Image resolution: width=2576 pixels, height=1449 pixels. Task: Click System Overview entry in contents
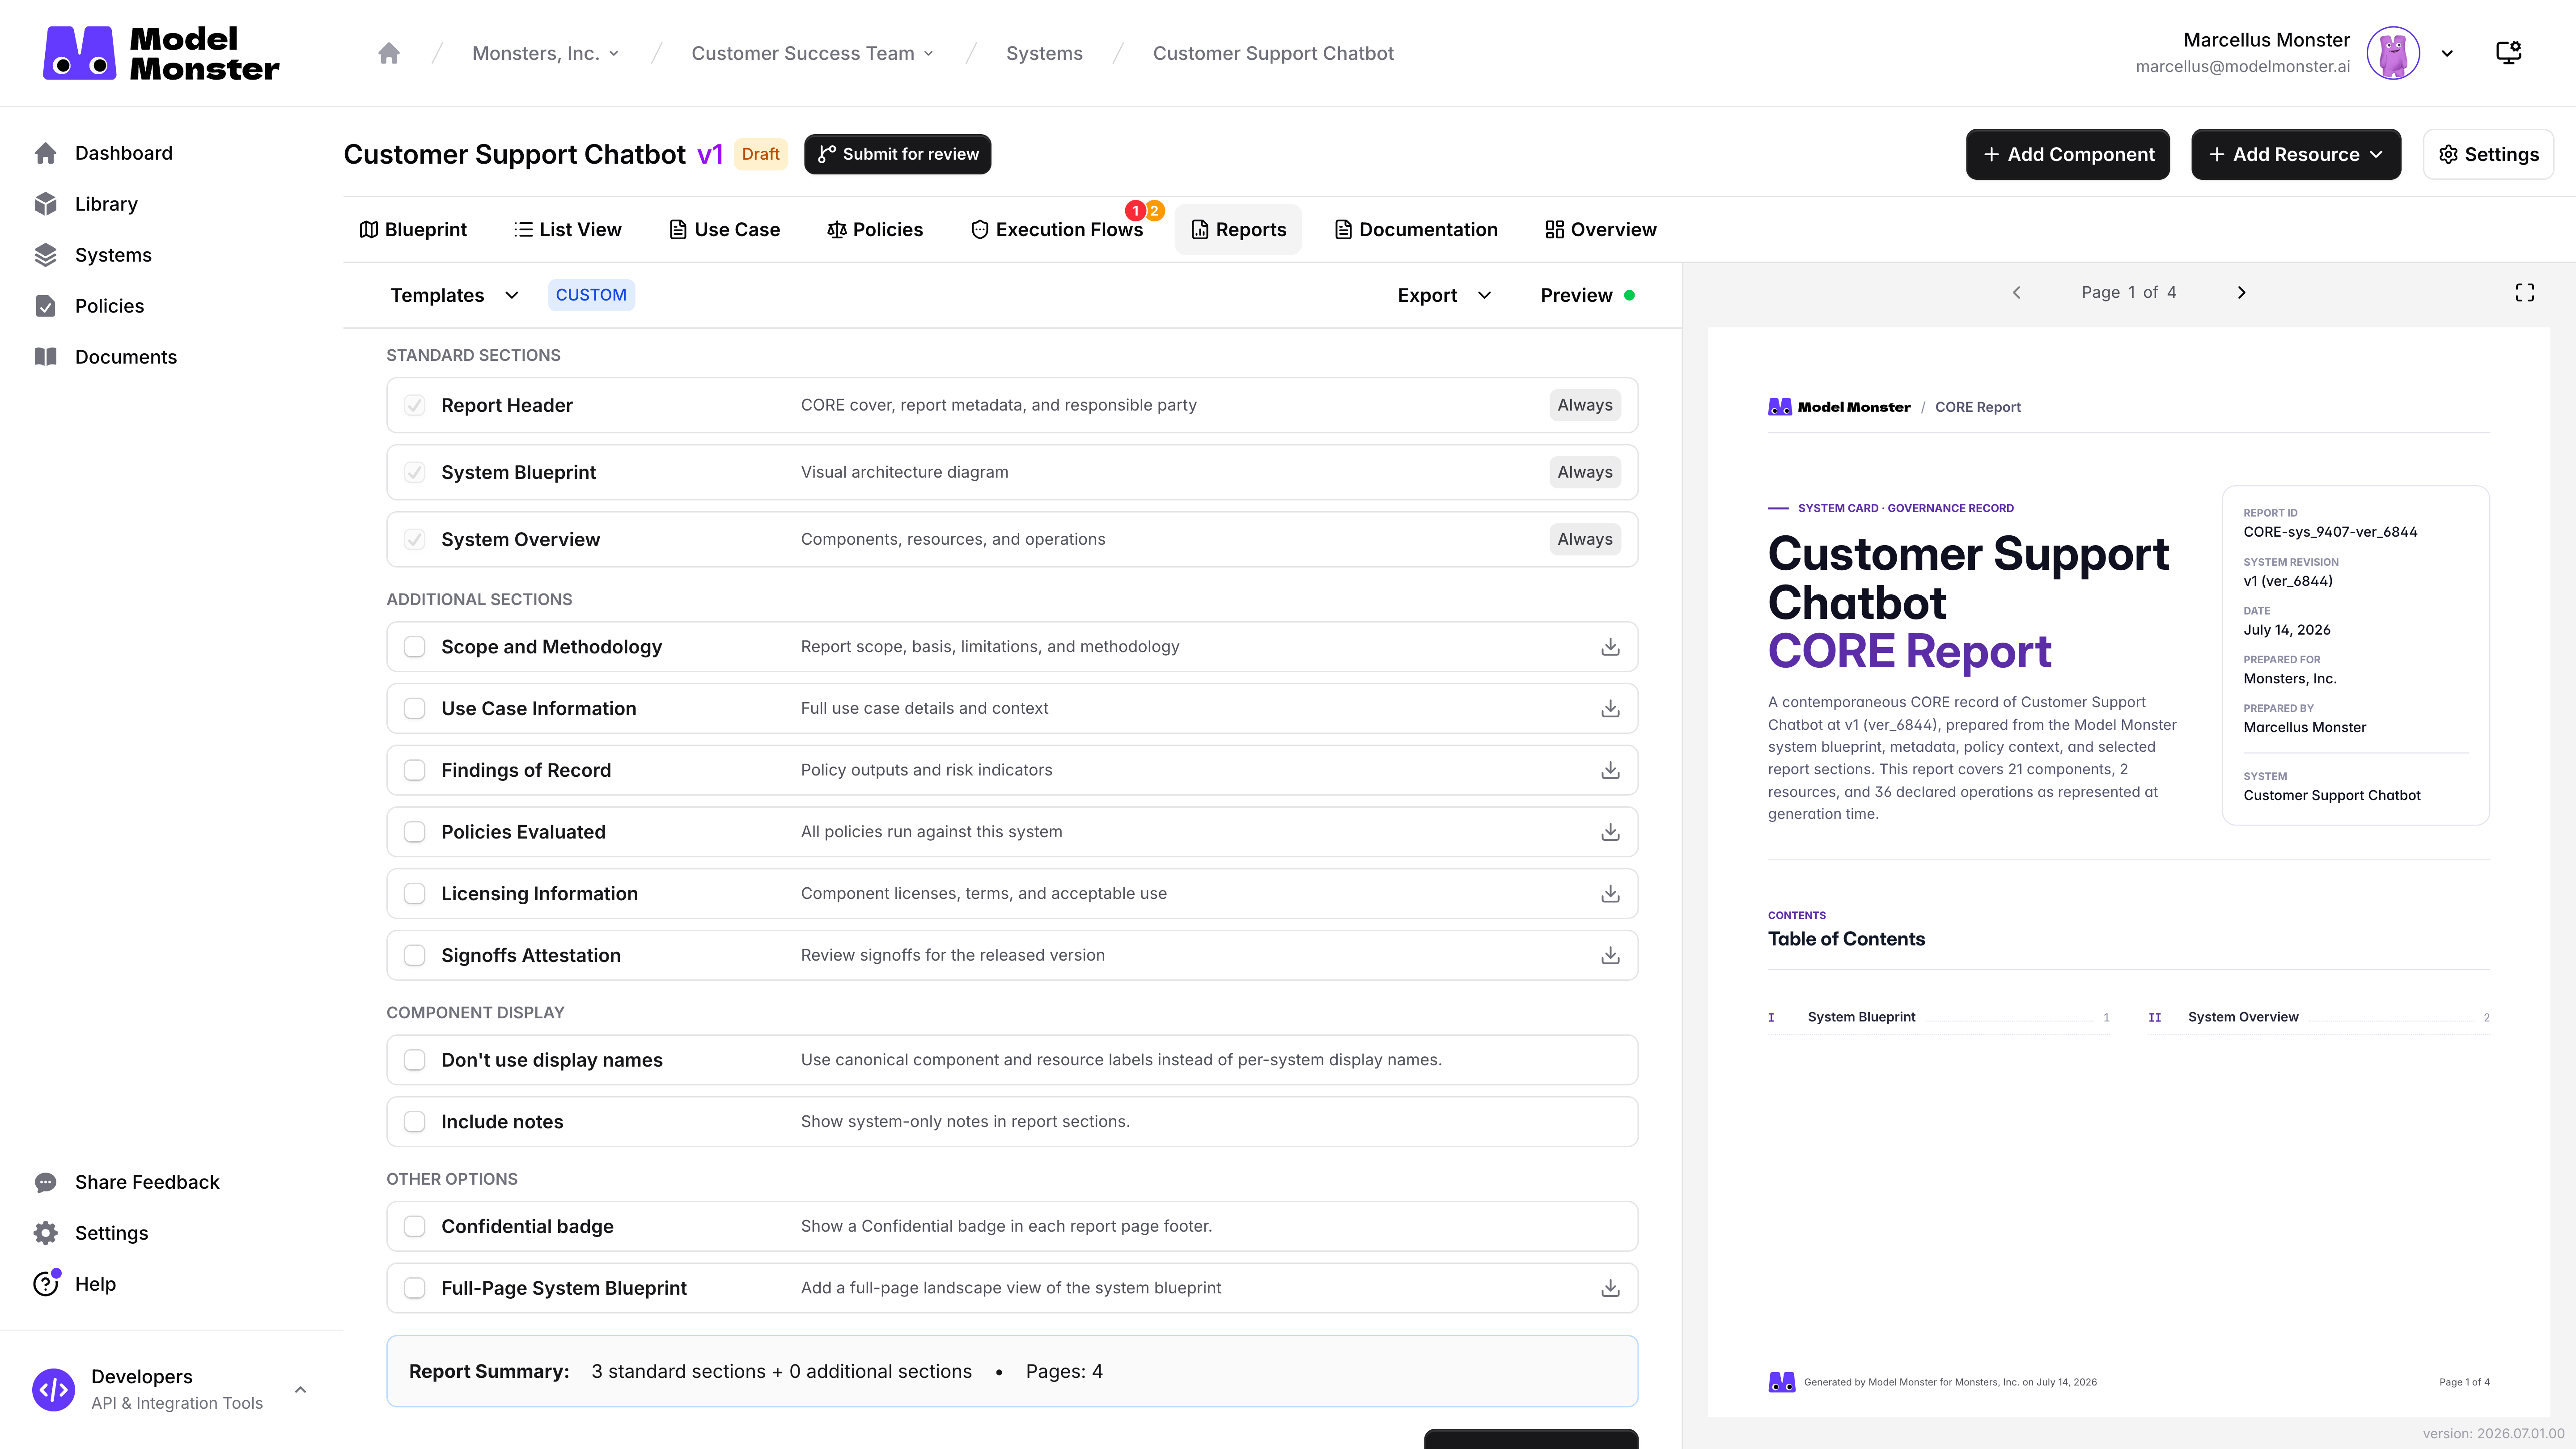[x=2318, y=1017]
